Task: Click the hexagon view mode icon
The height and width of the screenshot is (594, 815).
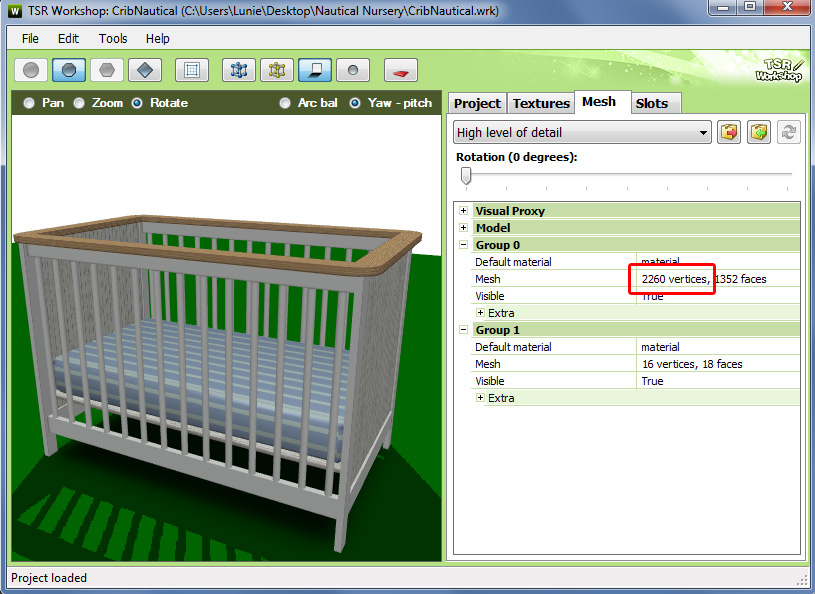Action: [107, 70]
